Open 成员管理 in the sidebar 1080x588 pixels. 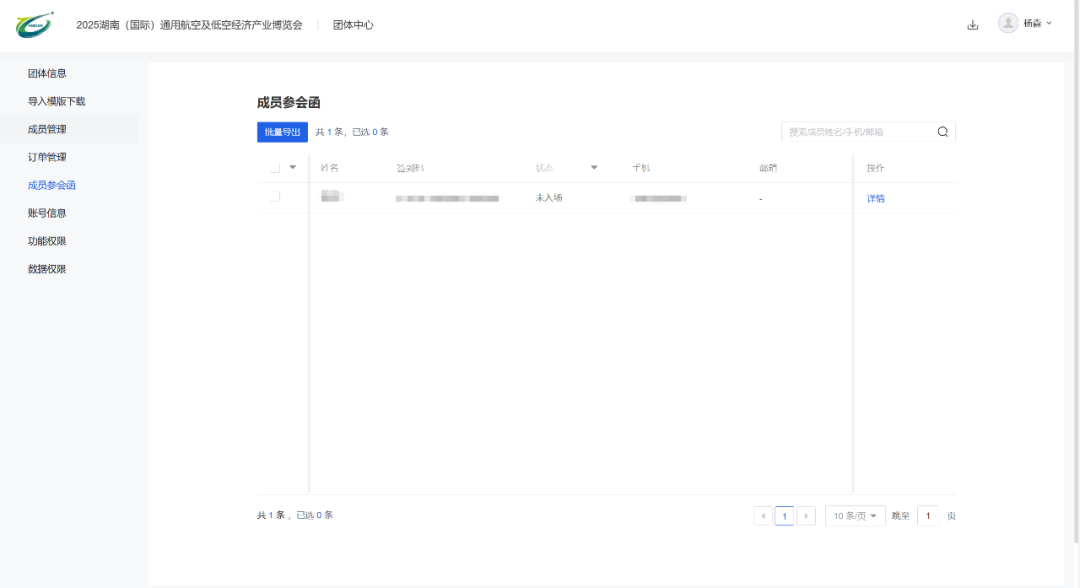[x=47, y=128]
